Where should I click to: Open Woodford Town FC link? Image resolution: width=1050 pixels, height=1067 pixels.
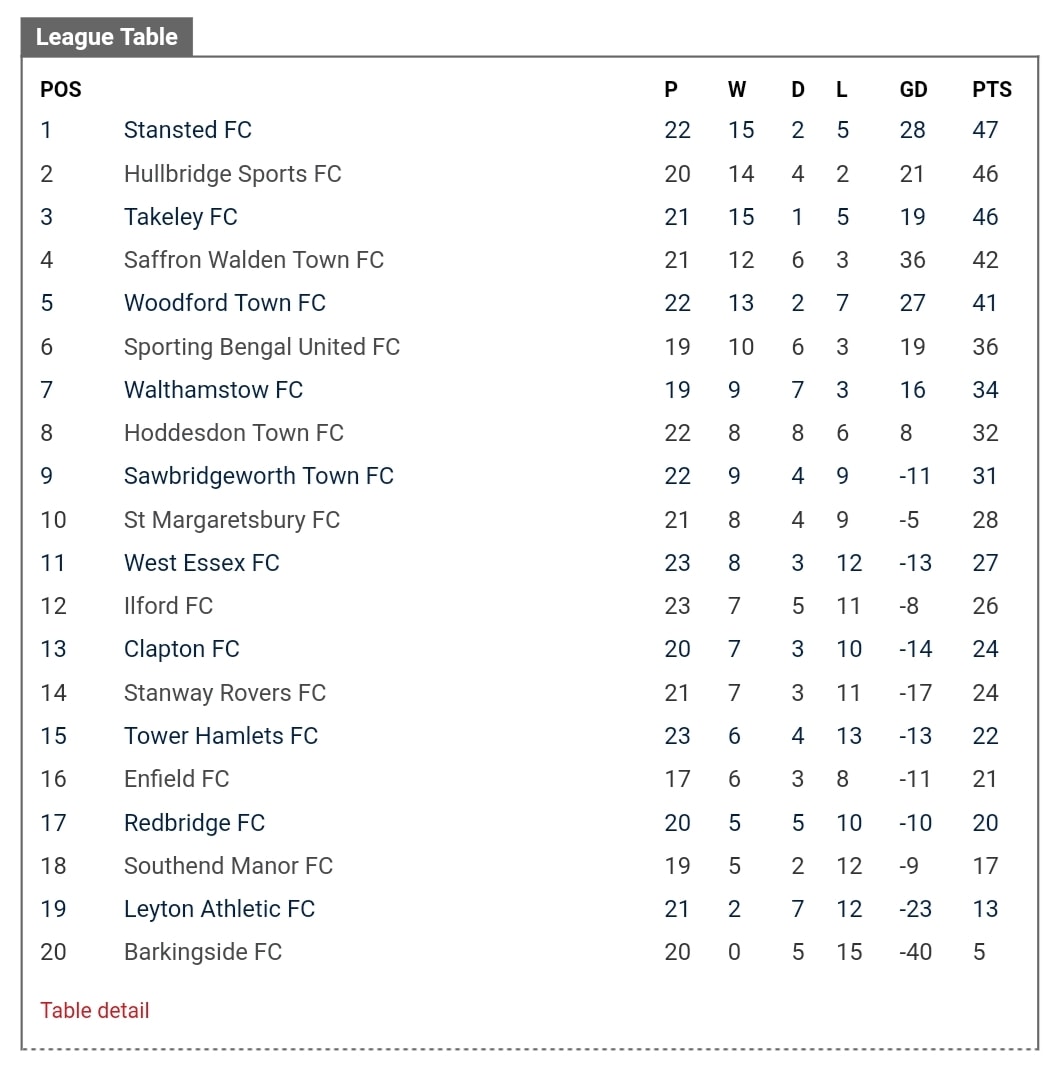(x=225, y=303)
